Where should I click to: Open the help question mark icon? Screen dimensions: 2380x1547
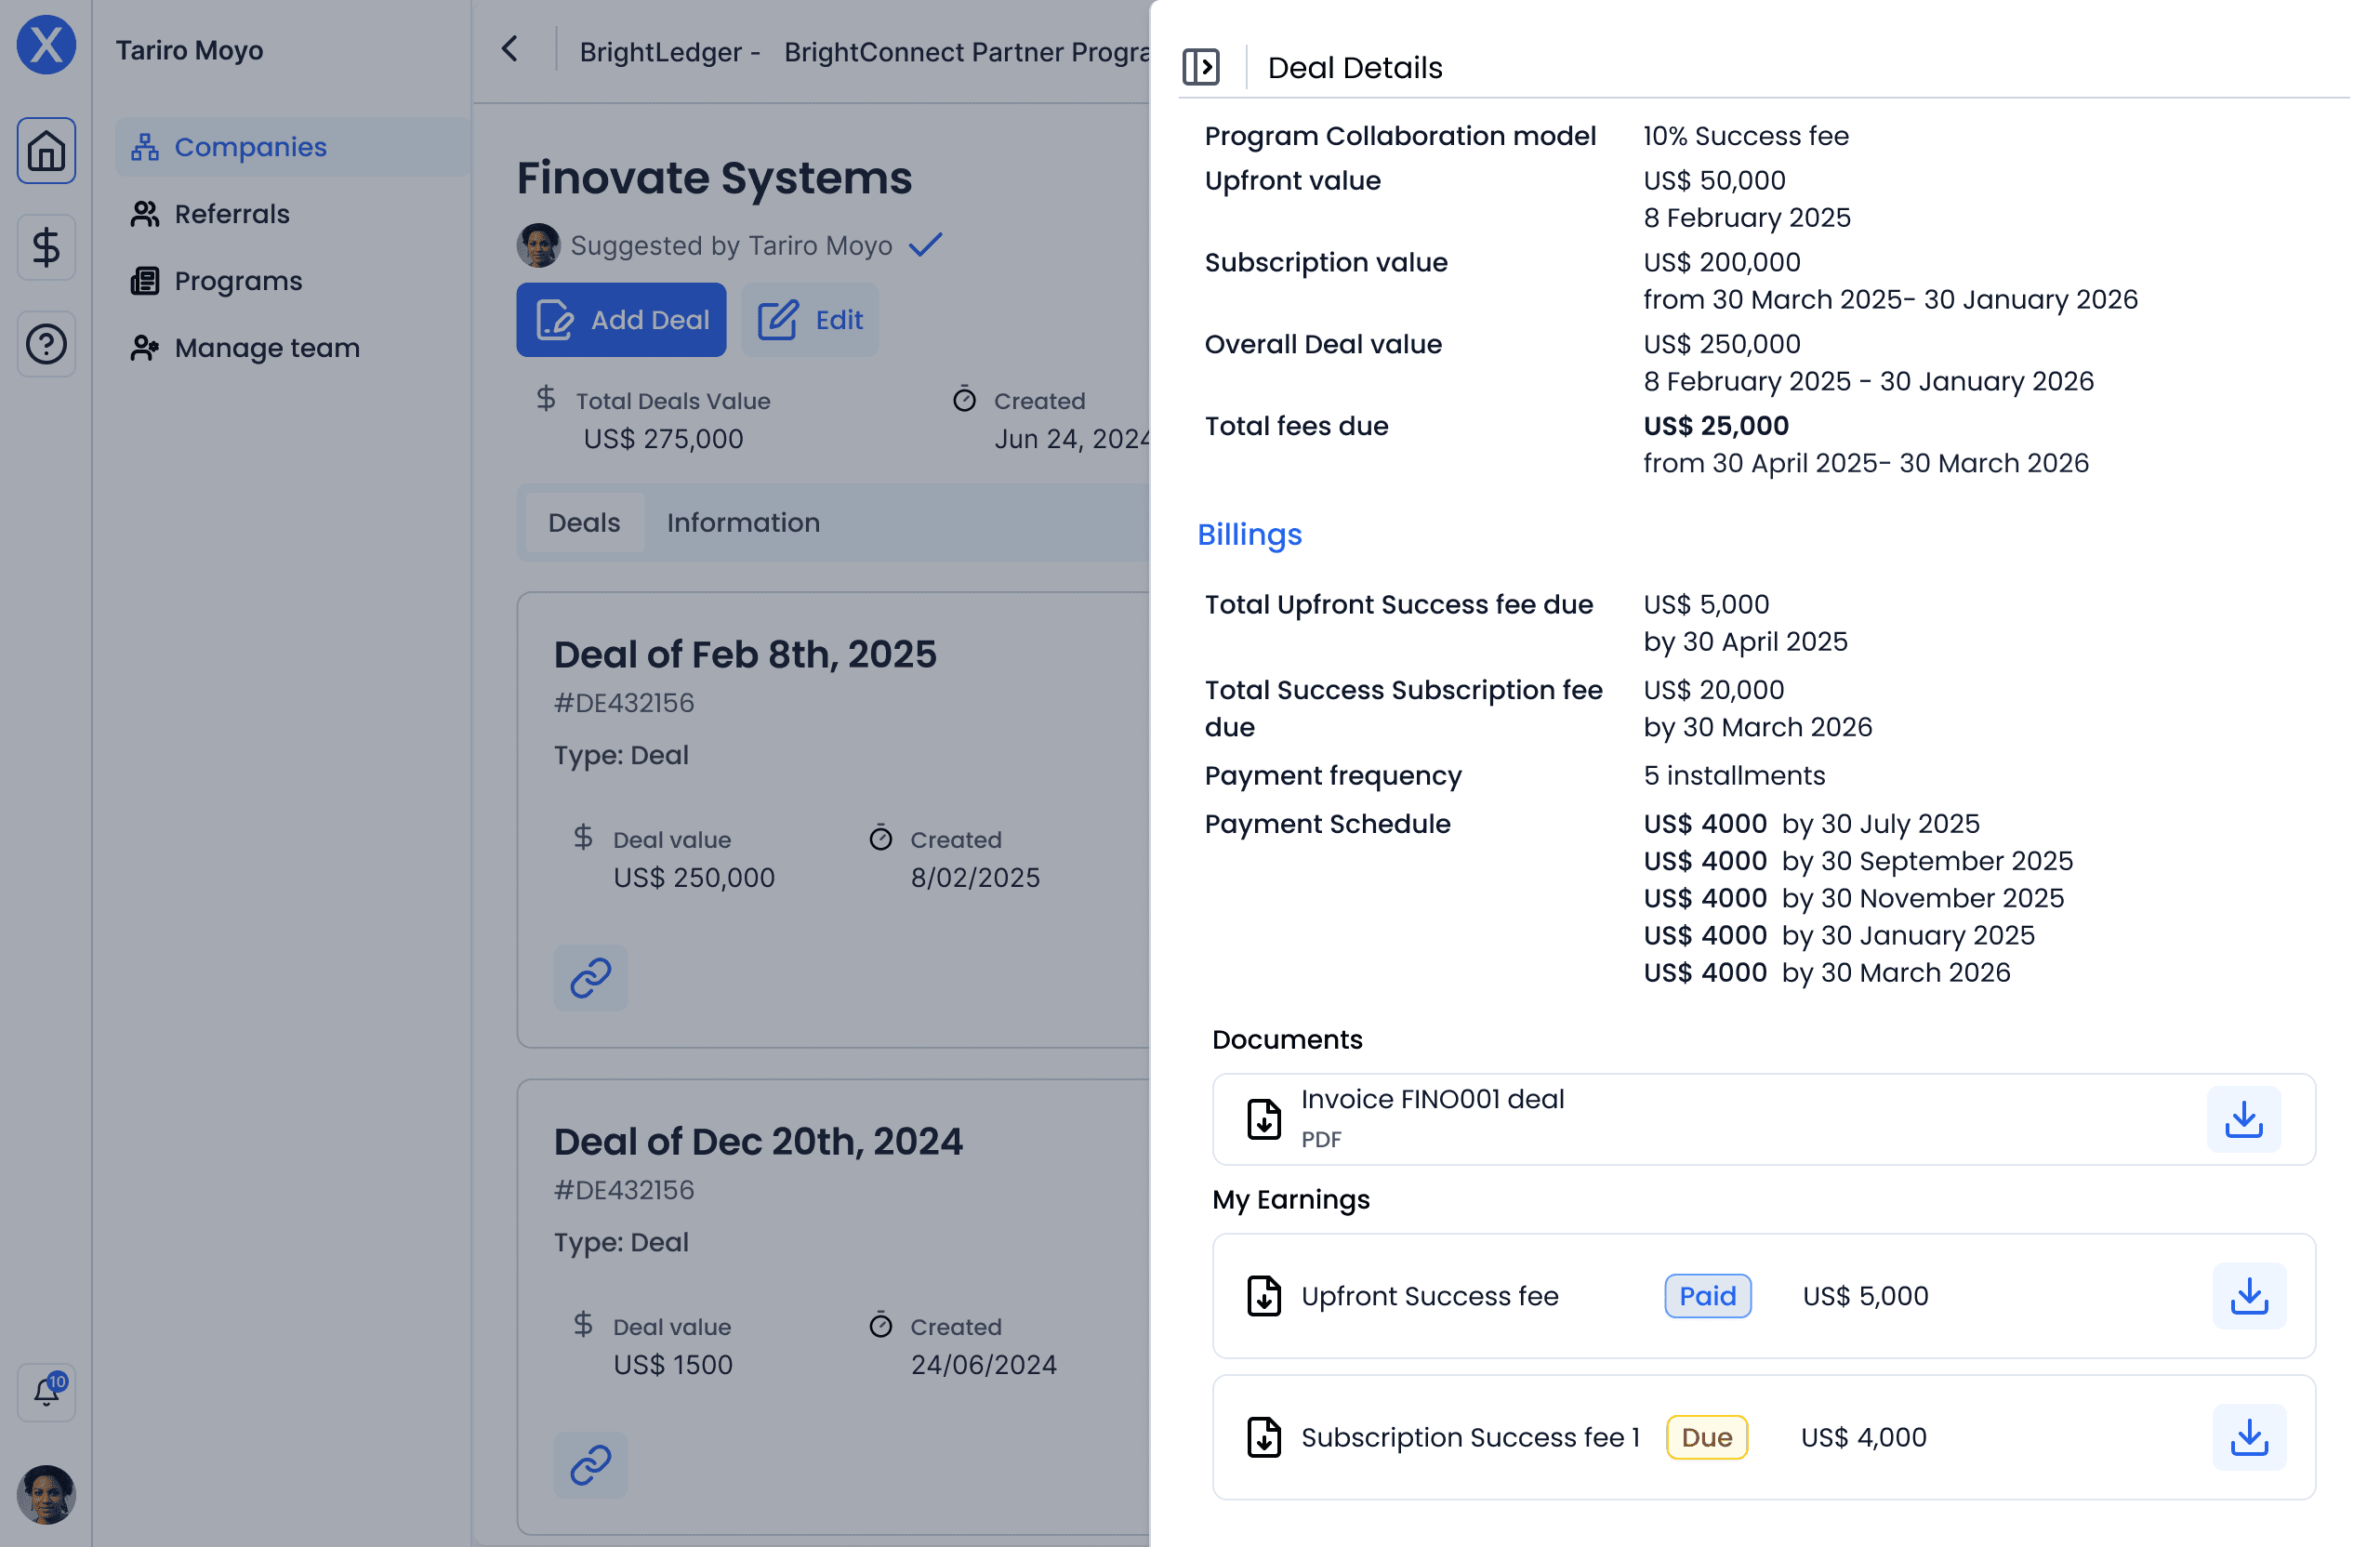pyautogui.click(x=46, y=344)
